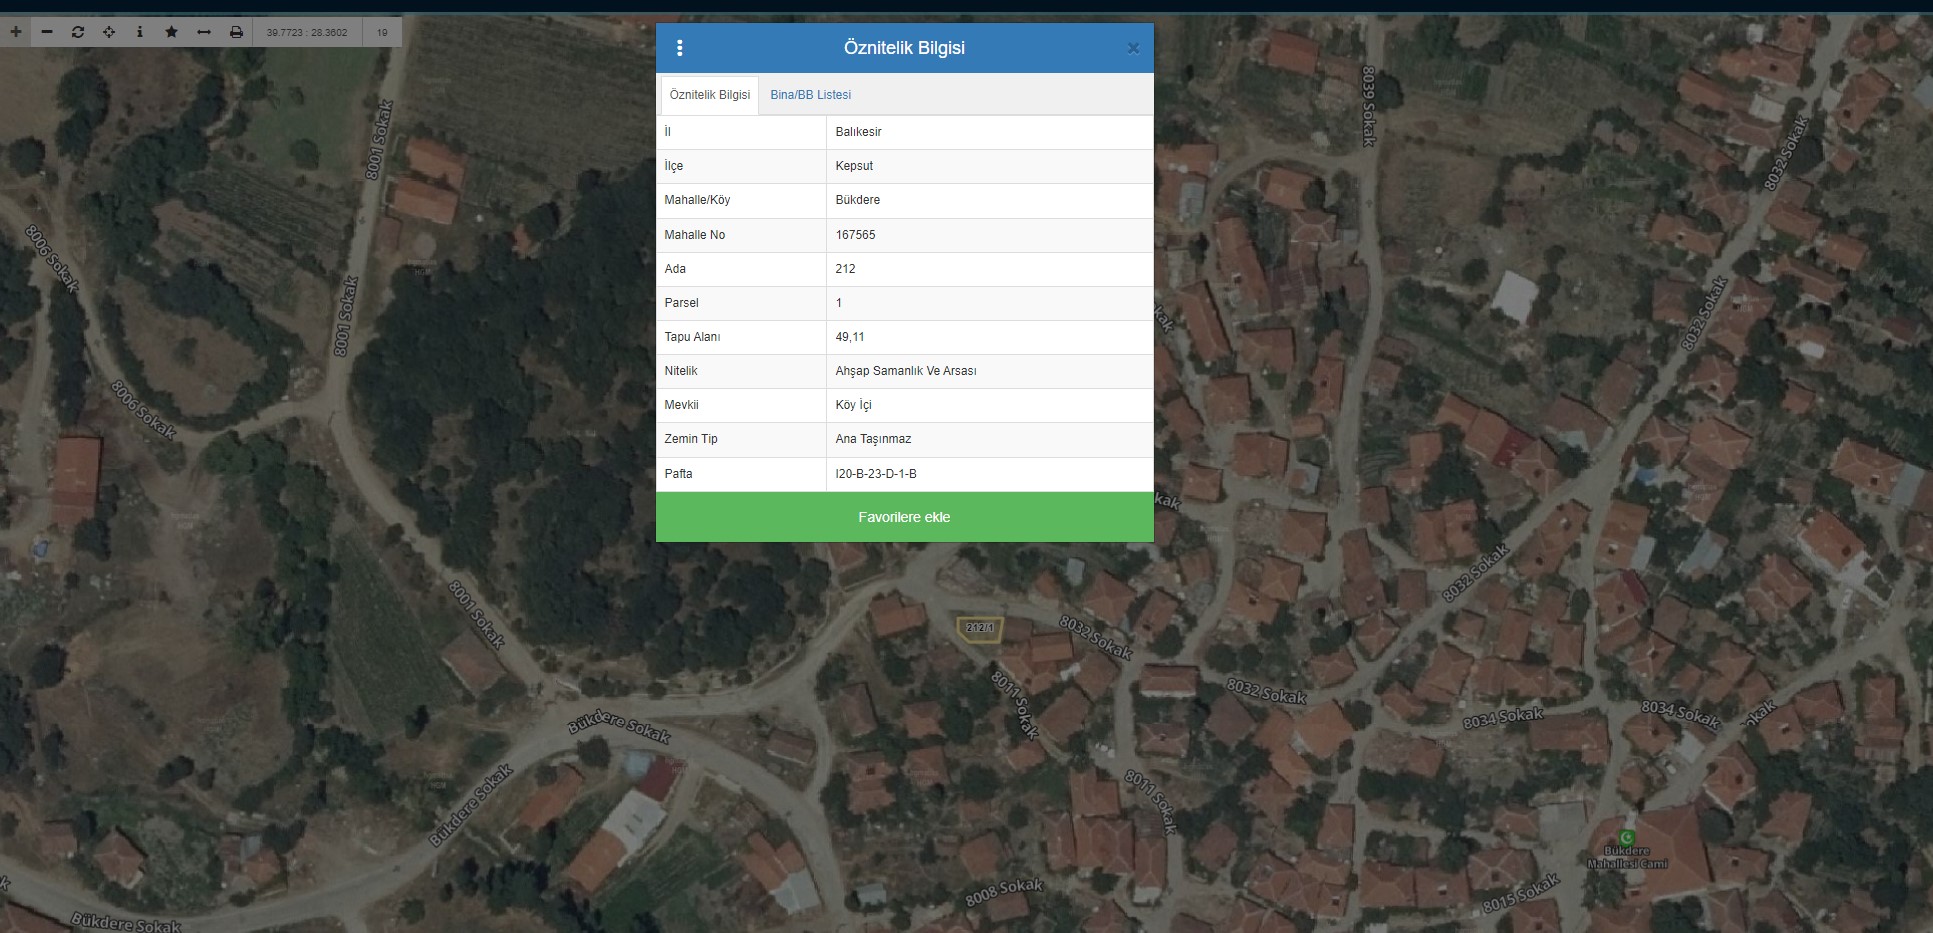This screenshot has height=933, width=1933.
Task: Click the refresh map icon
Action: click(x=78, y=32)
